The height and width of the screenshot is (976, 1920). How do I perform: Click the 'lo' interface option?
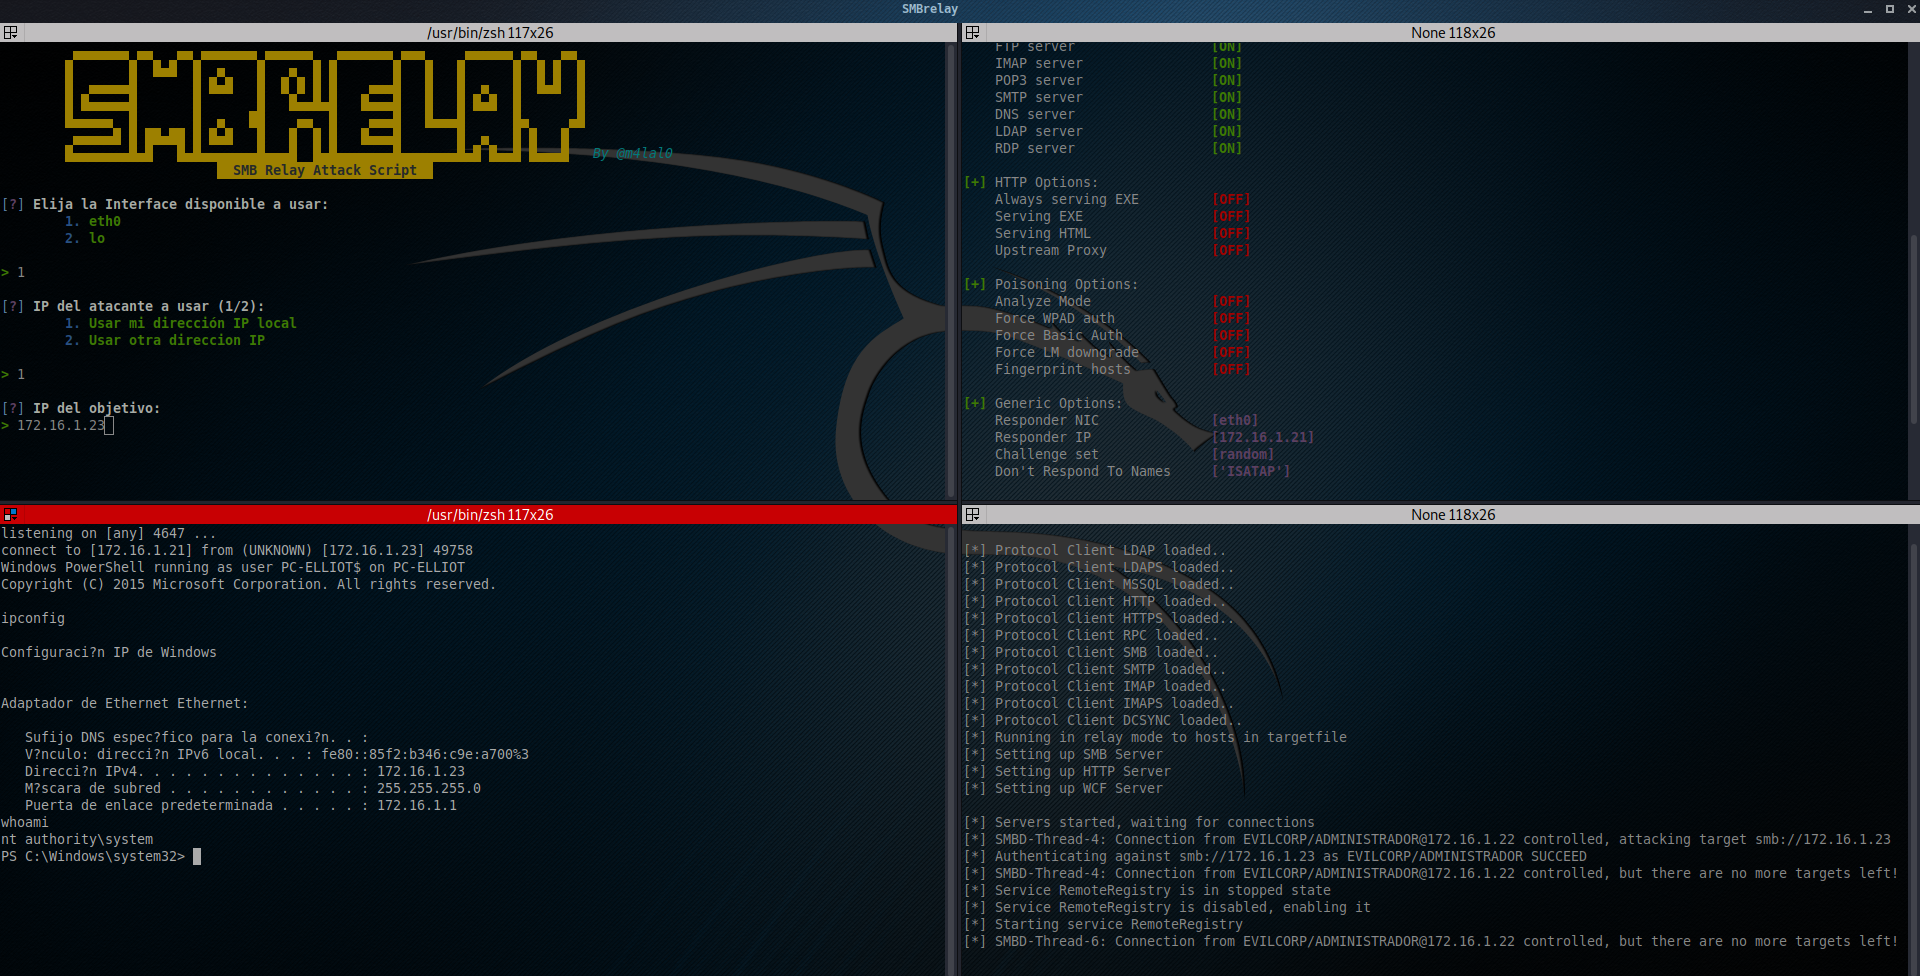click(x=97, y=239)
